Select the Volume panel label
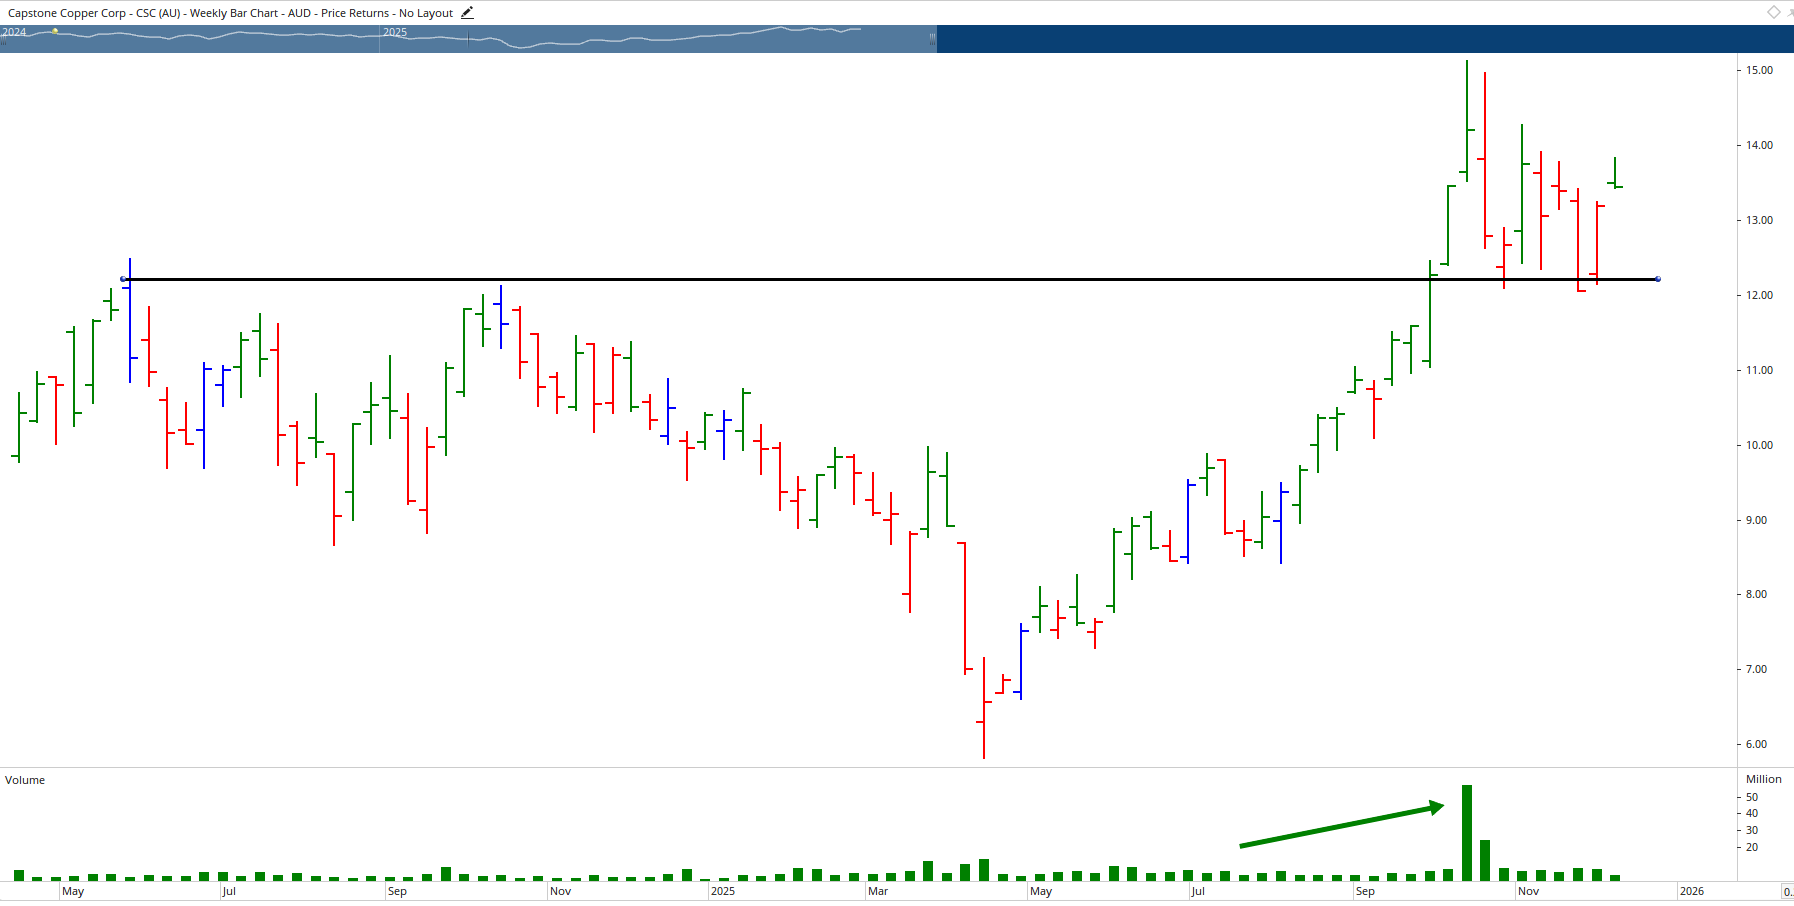Viewport: 1794px width, 906px height. pyautogui.click(x=24, y=780)
